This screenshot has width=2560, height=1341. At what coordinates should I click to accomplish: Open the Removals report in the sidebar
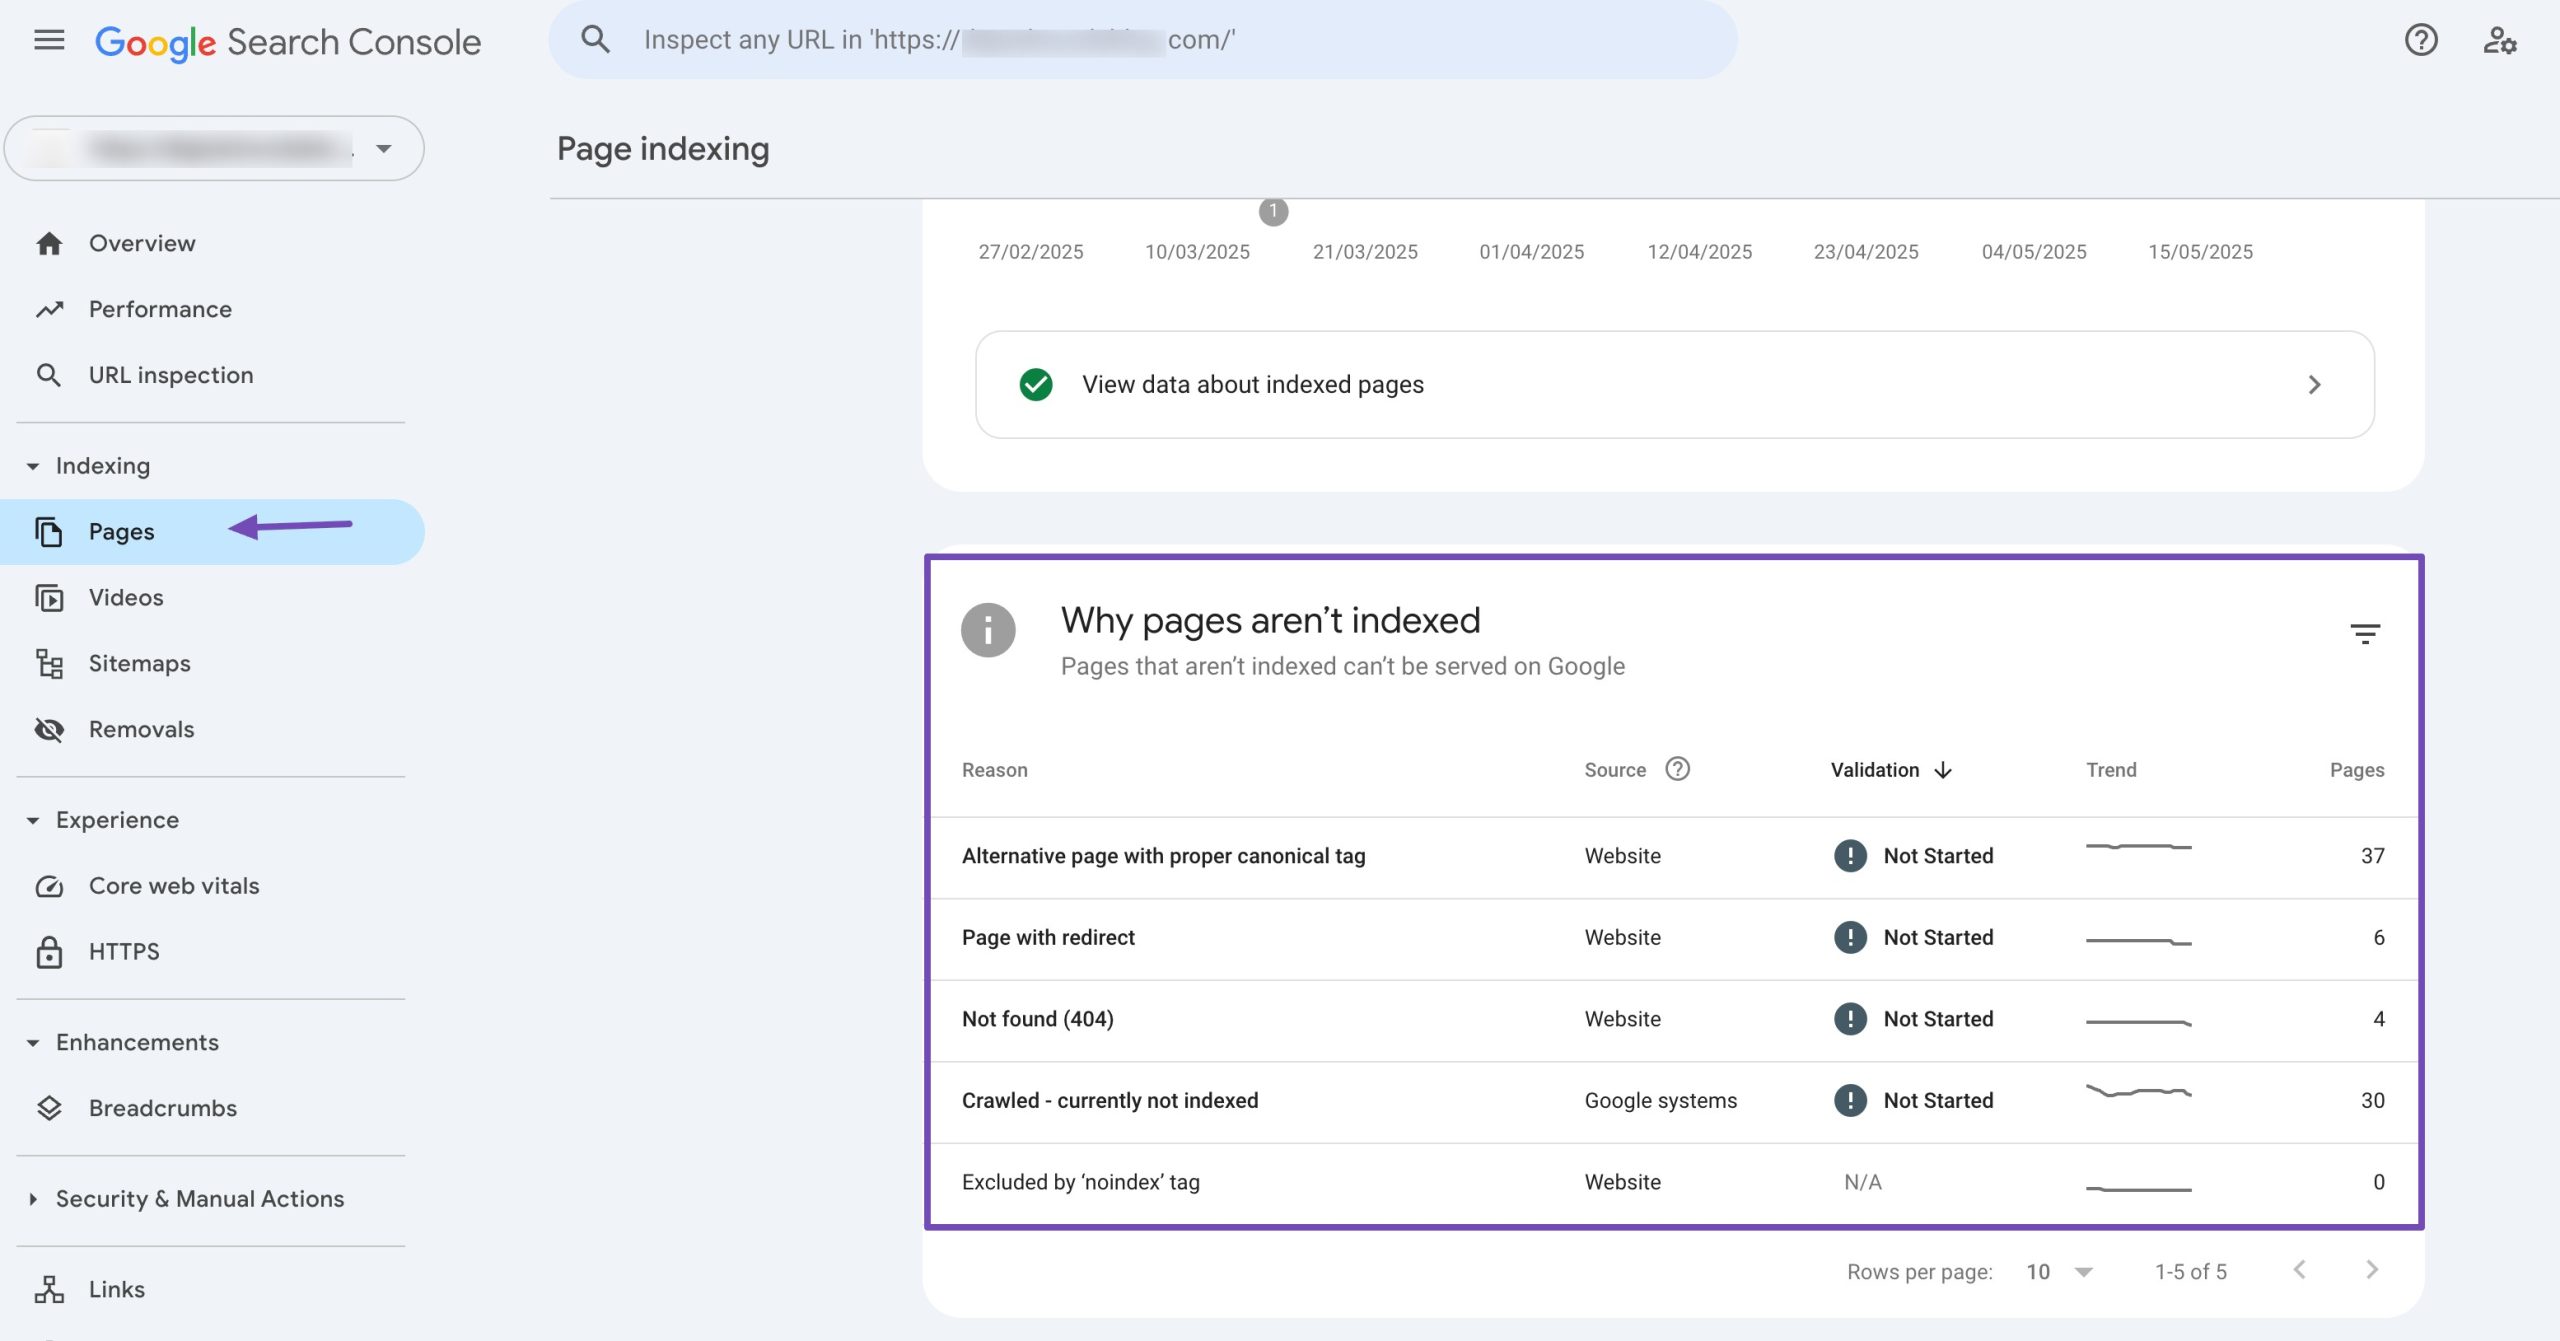141,729
